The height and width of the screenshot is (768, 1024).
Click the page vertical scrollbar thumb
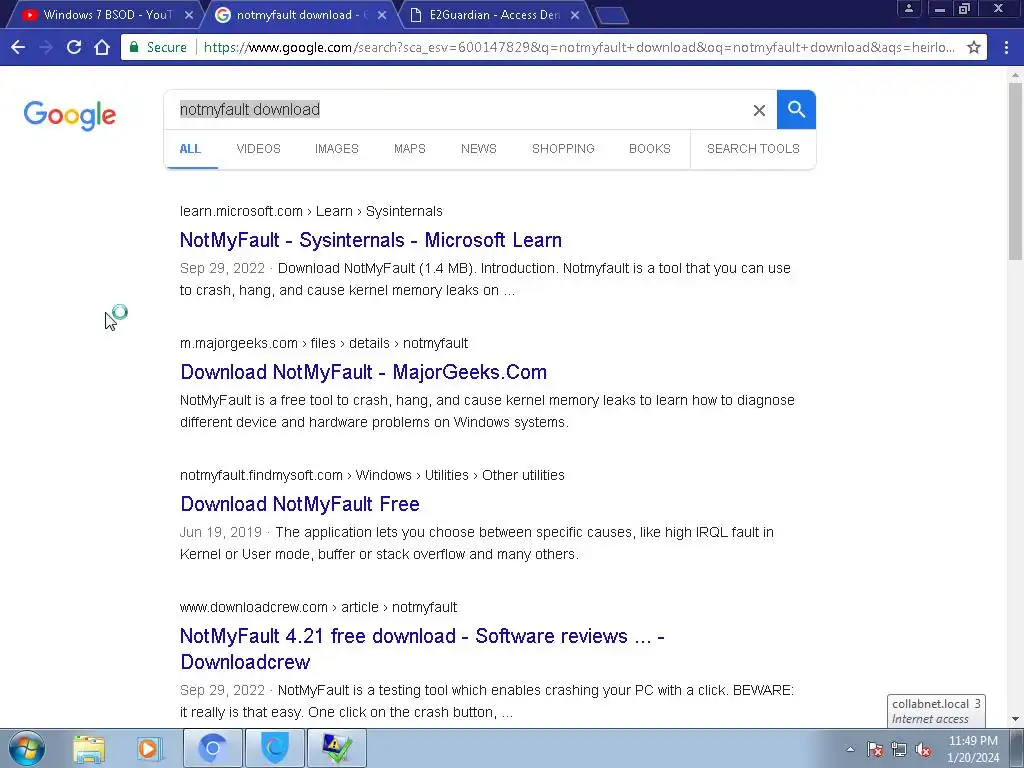click(x=1015, y=171)
